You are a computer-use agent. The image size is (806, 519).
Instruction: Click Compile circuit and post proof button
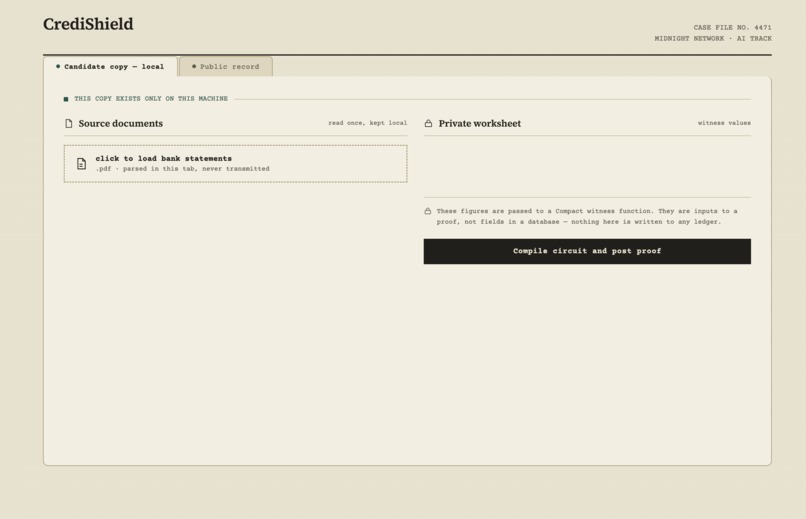587,251
